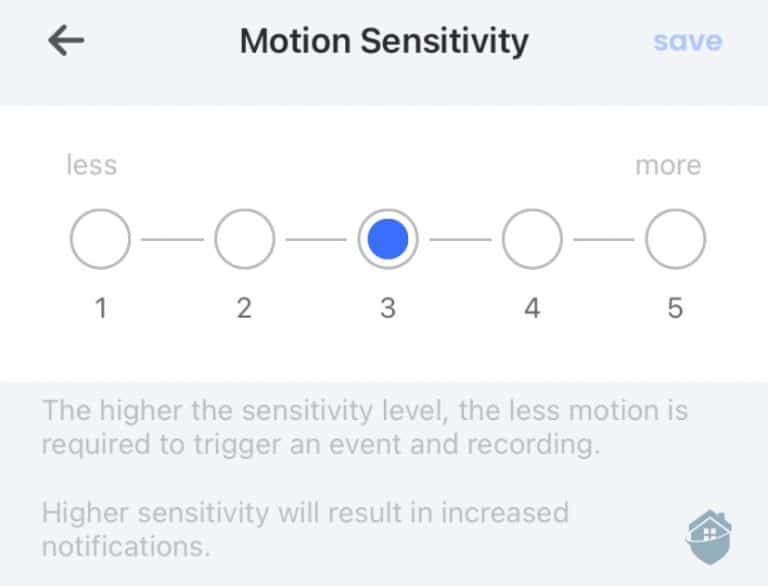
Task: Choose sensitivity level 4 circle
Action: tap(531, 240)
